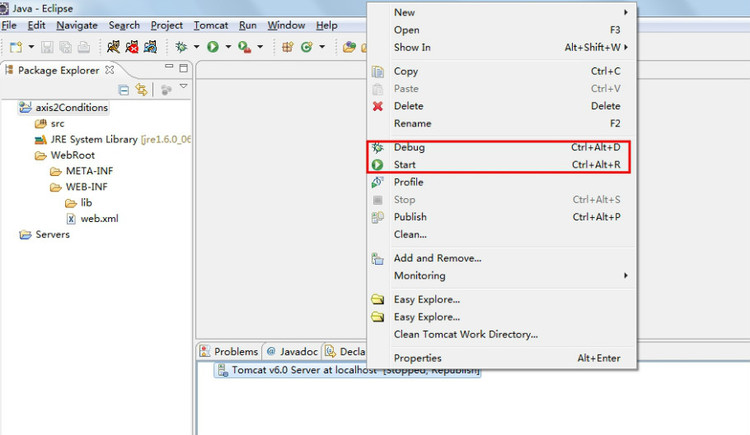Toggle Link with Editor in Package Explorer
This screenshot has height=435, width=750.
142,89
